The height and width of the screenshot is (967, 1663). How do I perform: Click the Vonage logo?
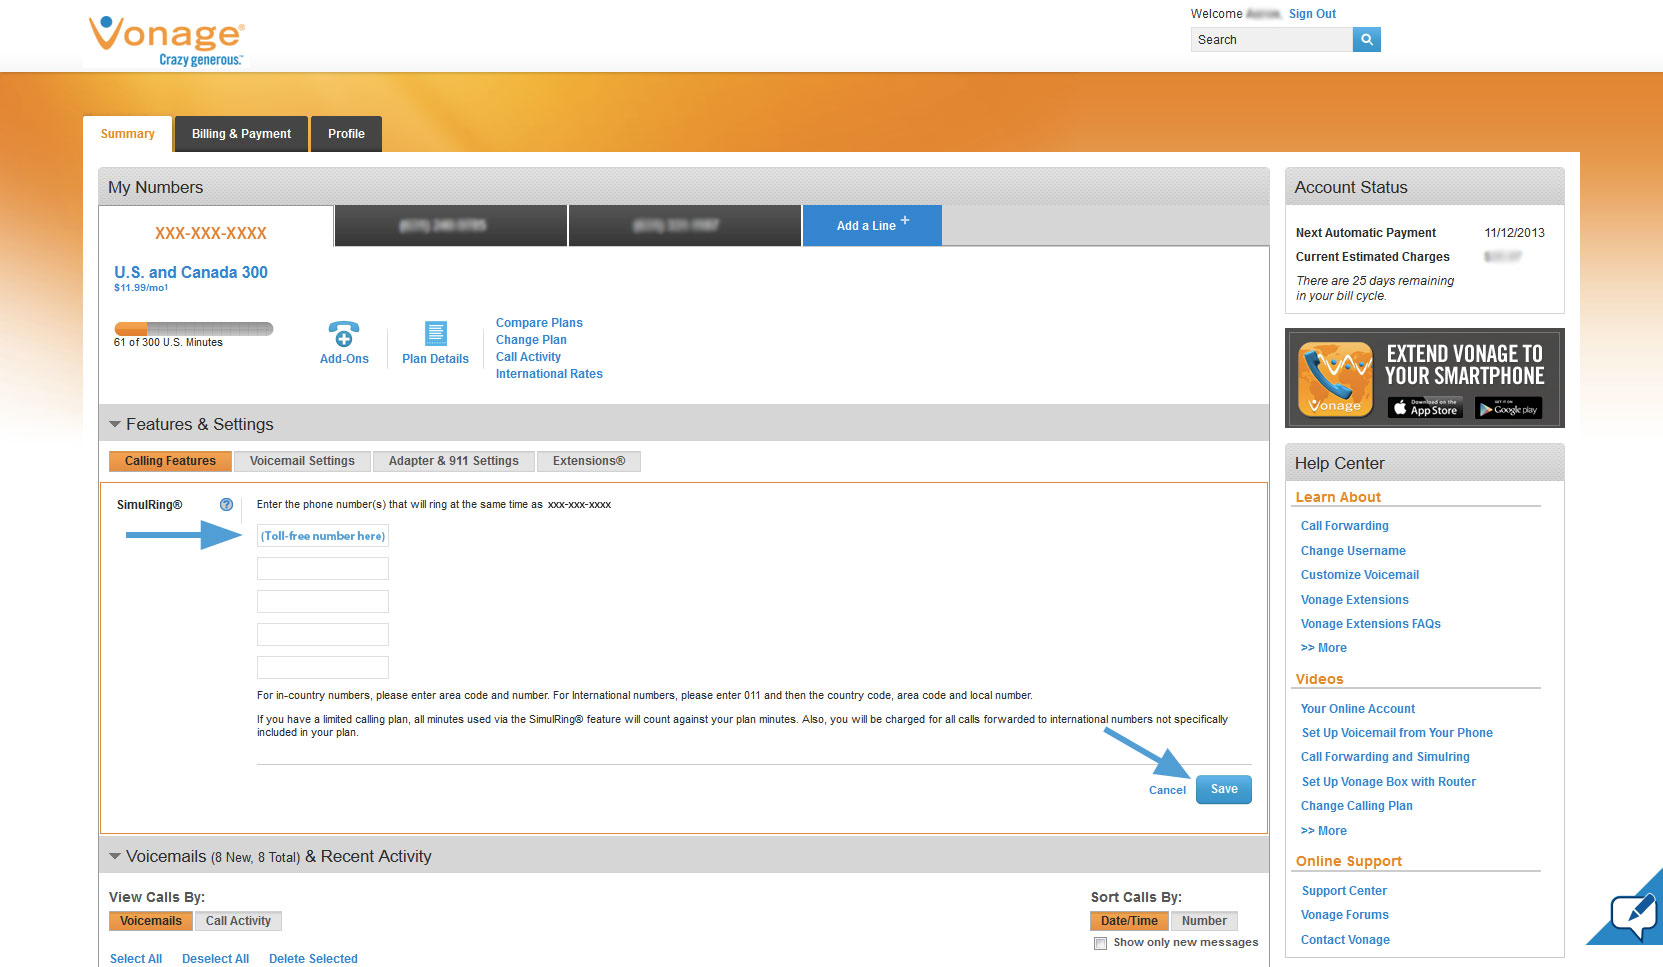(x=166, y=41)
